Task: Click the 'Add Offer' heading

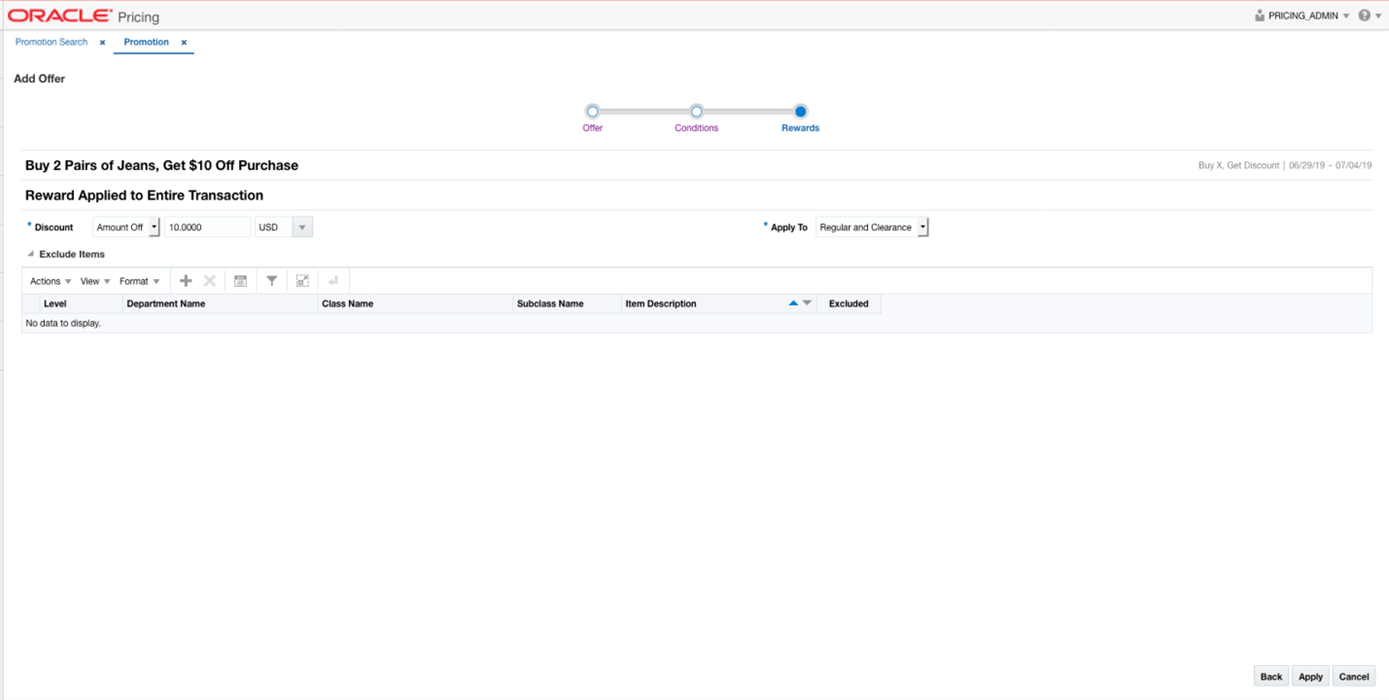Action: coord(39,78)
